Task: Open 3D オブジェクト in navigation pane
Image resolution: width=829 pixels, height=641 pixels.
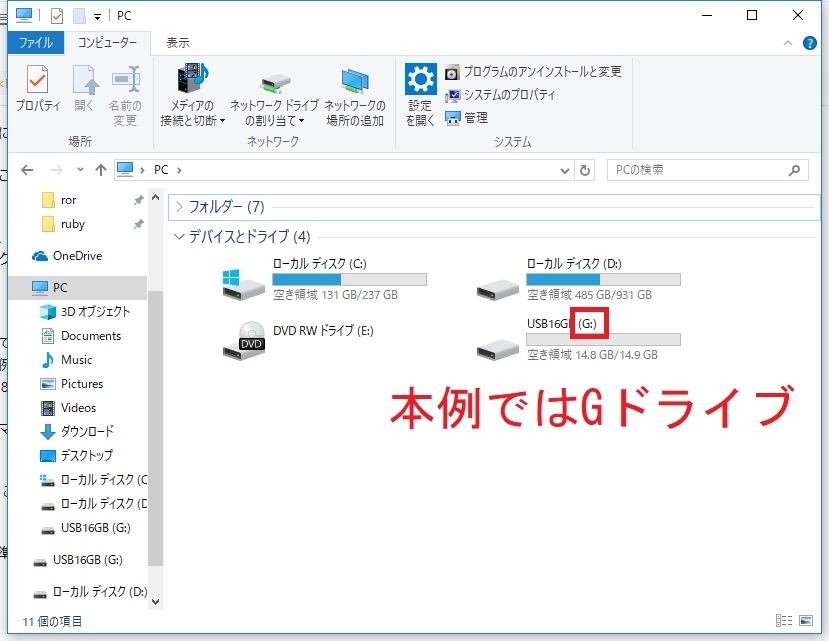Action: [x=86, y=312]
